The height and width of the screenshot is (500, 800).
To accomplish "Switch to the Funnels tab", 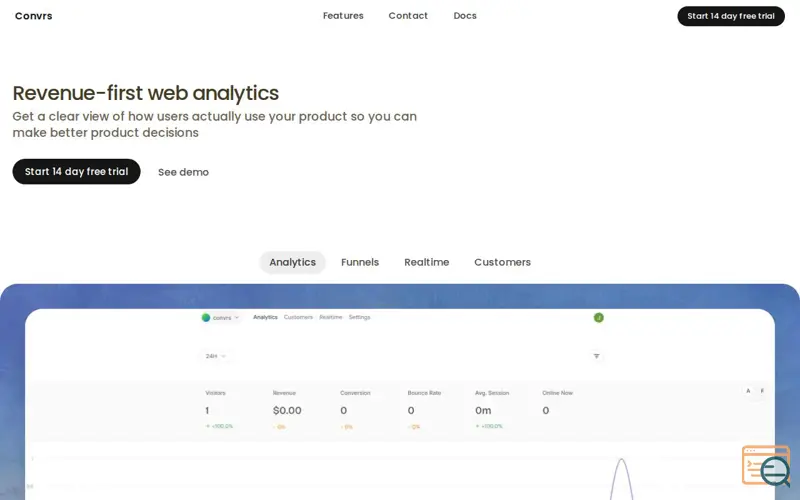I will coord(360,262).
